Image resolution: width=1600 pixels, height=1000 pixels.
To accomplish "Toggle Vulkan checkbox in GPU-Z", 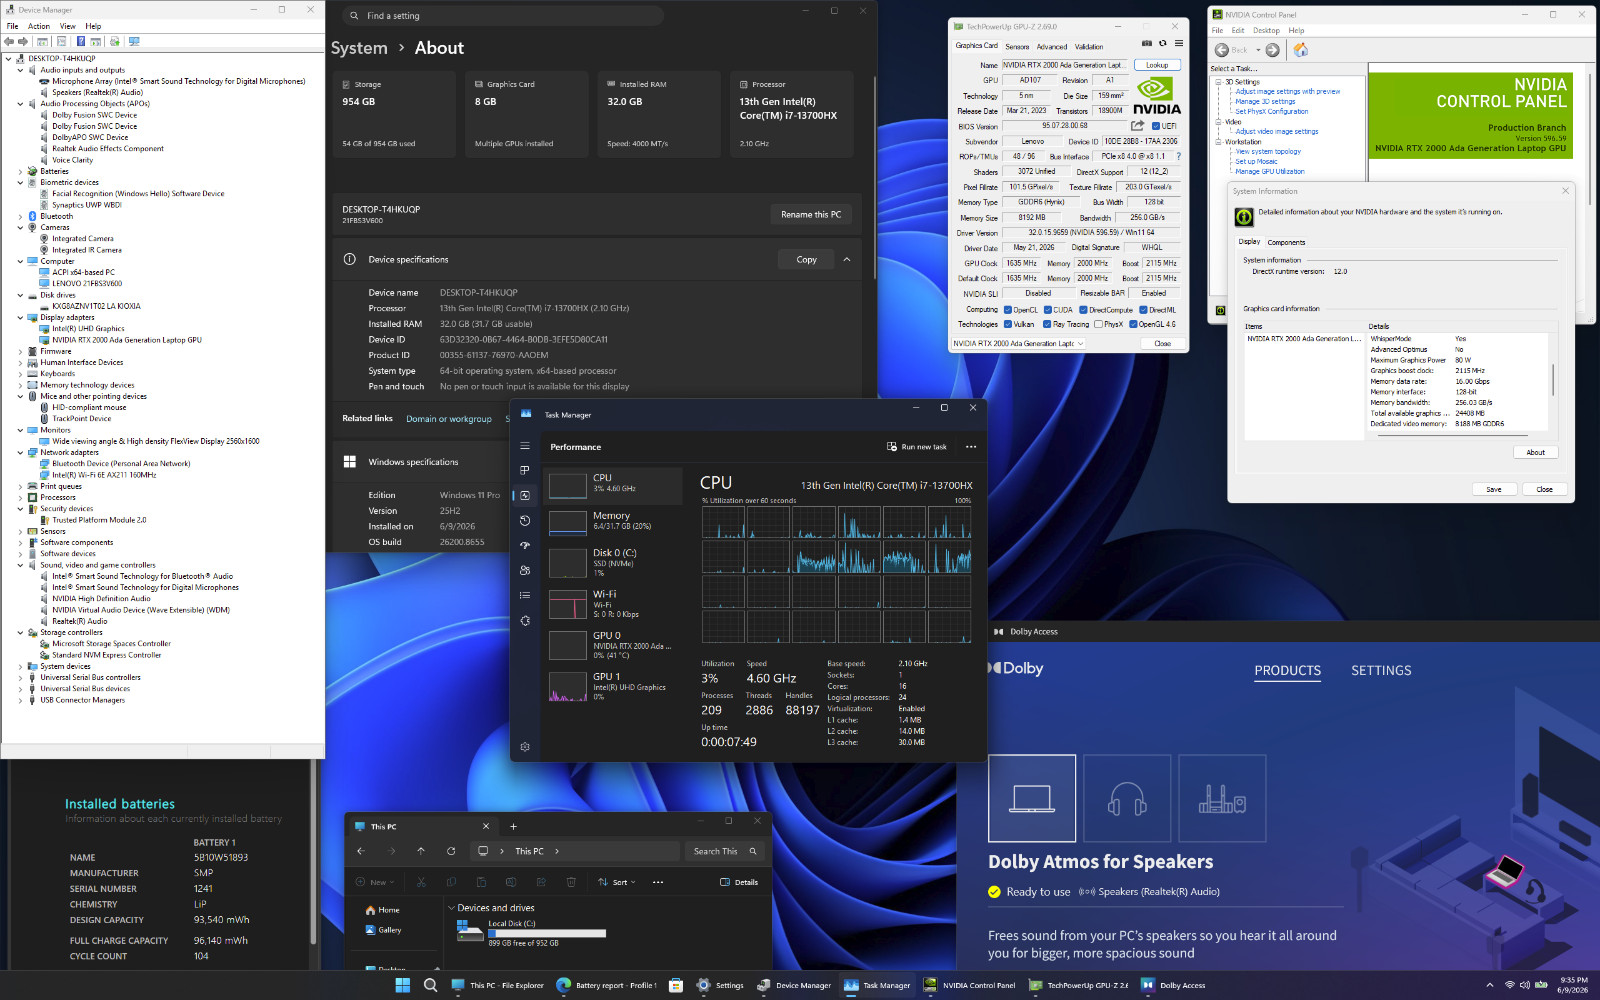I will [1008, 324].
